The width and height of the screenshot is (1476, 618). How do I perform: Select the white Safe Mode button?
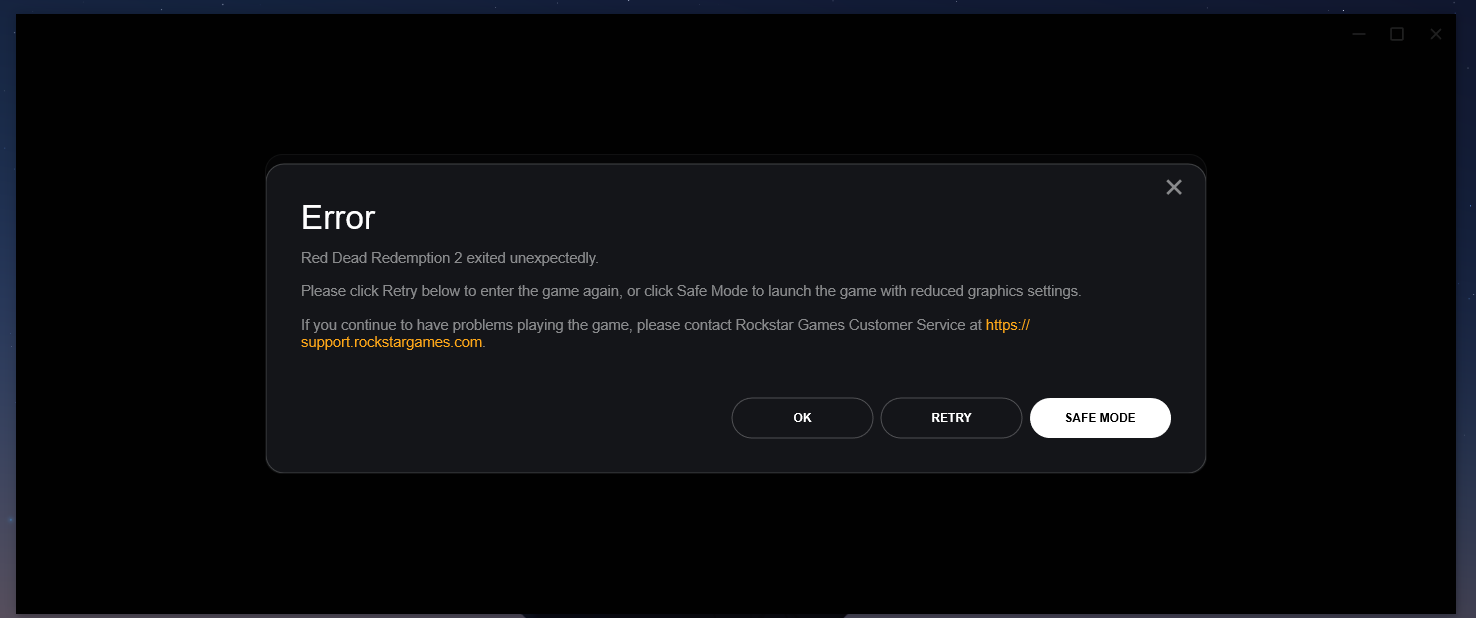click(x=1100, y=418)
